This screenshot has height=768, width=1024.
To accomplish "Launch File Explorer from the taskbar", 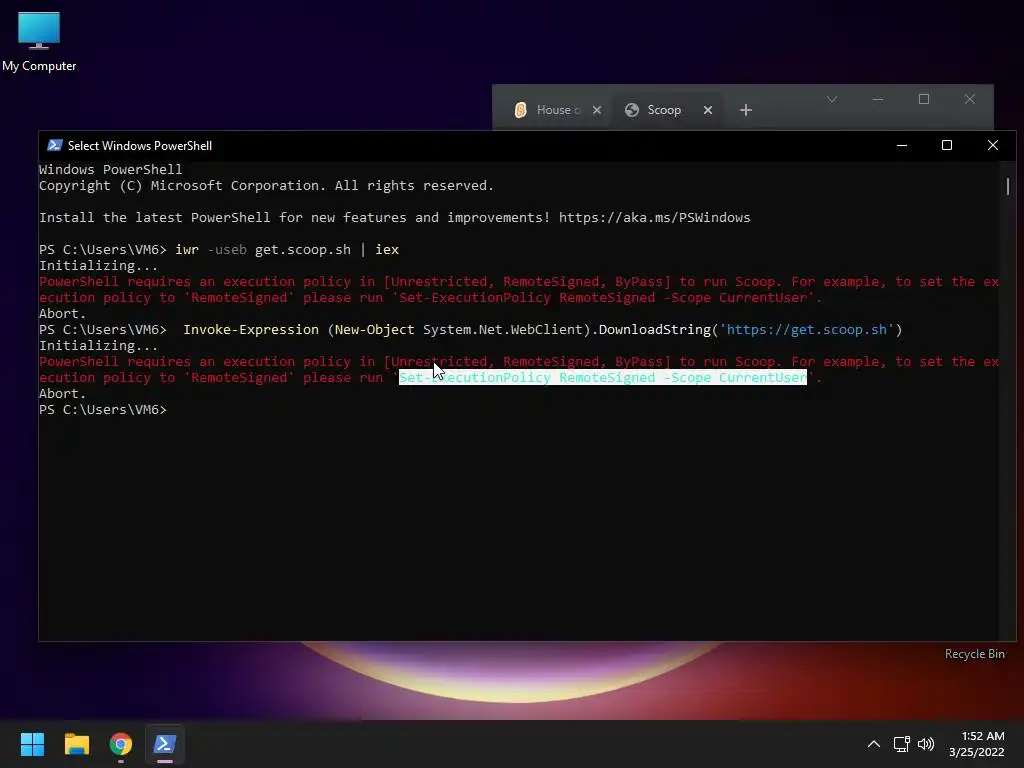I will [x=76, y=744].
